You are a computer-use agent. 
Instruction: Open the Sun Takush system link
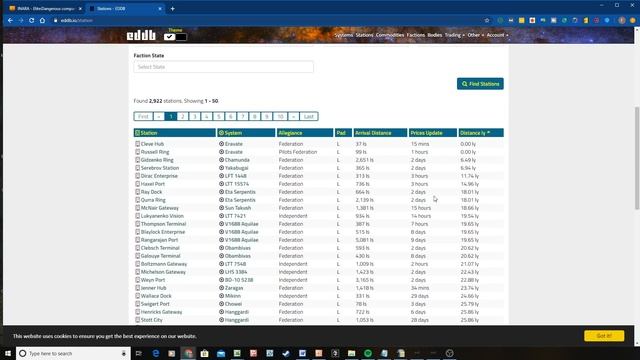coord(238,208)
